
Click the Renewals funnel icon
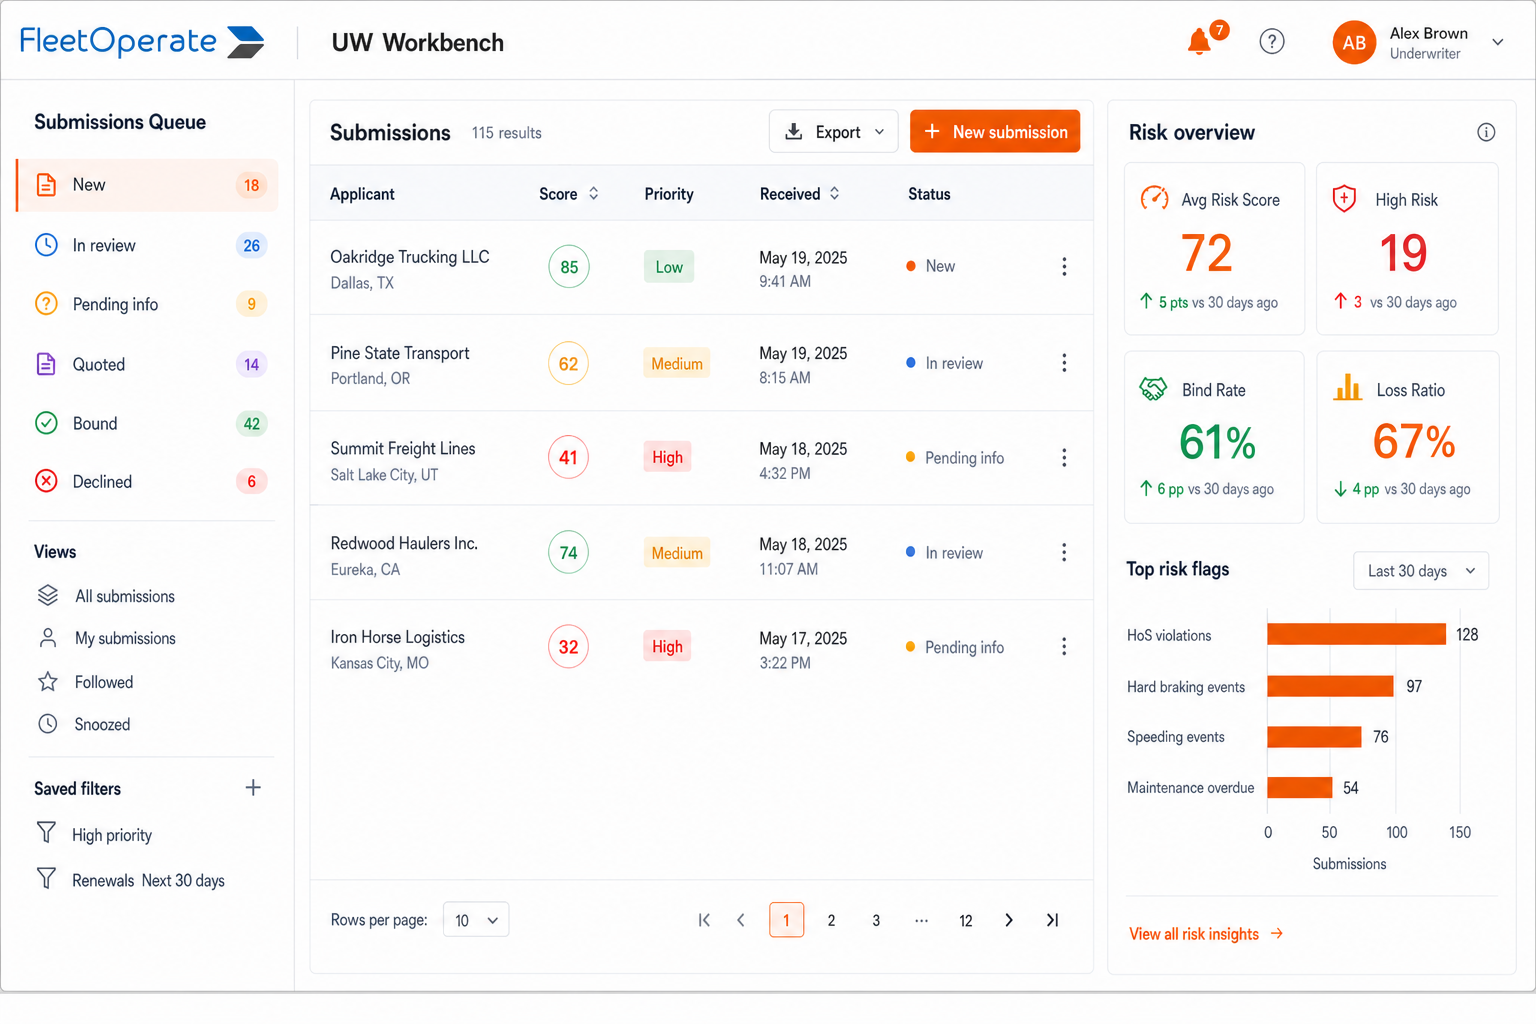tap(46, 879)
